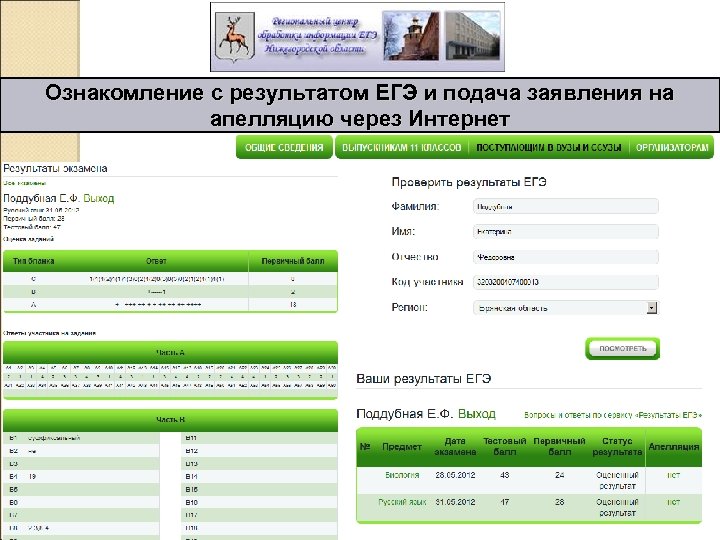Open the Регион dropdown list

click(x=566, y=308)
